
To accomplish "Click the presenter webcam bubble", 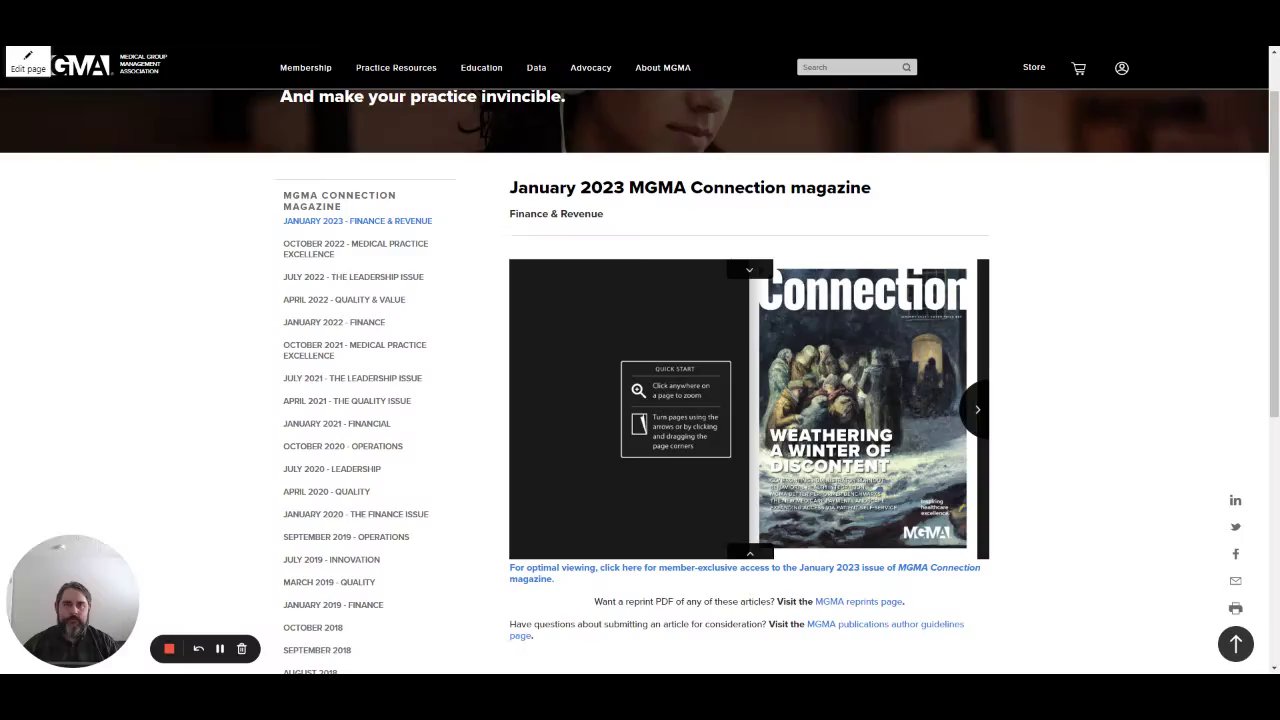I will tap(72, 600).
